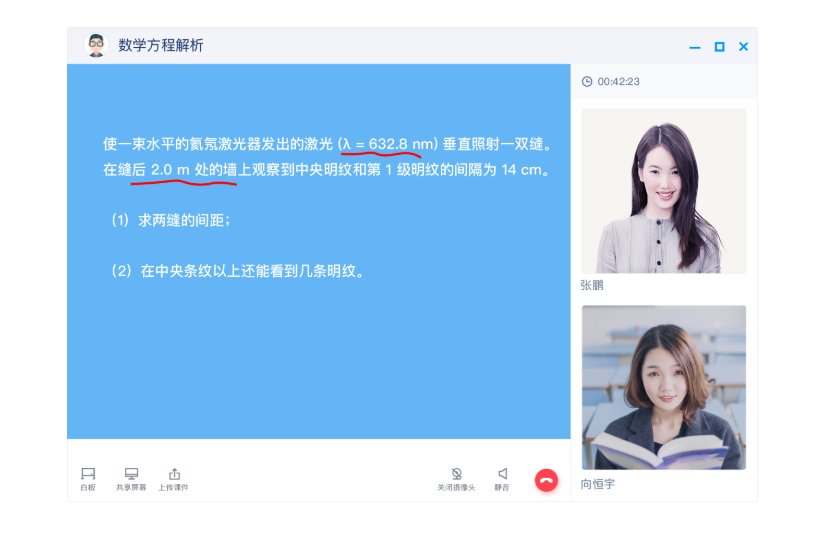Click the 张鹏 name label
This screenshot has width=814, height=534.
(592, 285)
